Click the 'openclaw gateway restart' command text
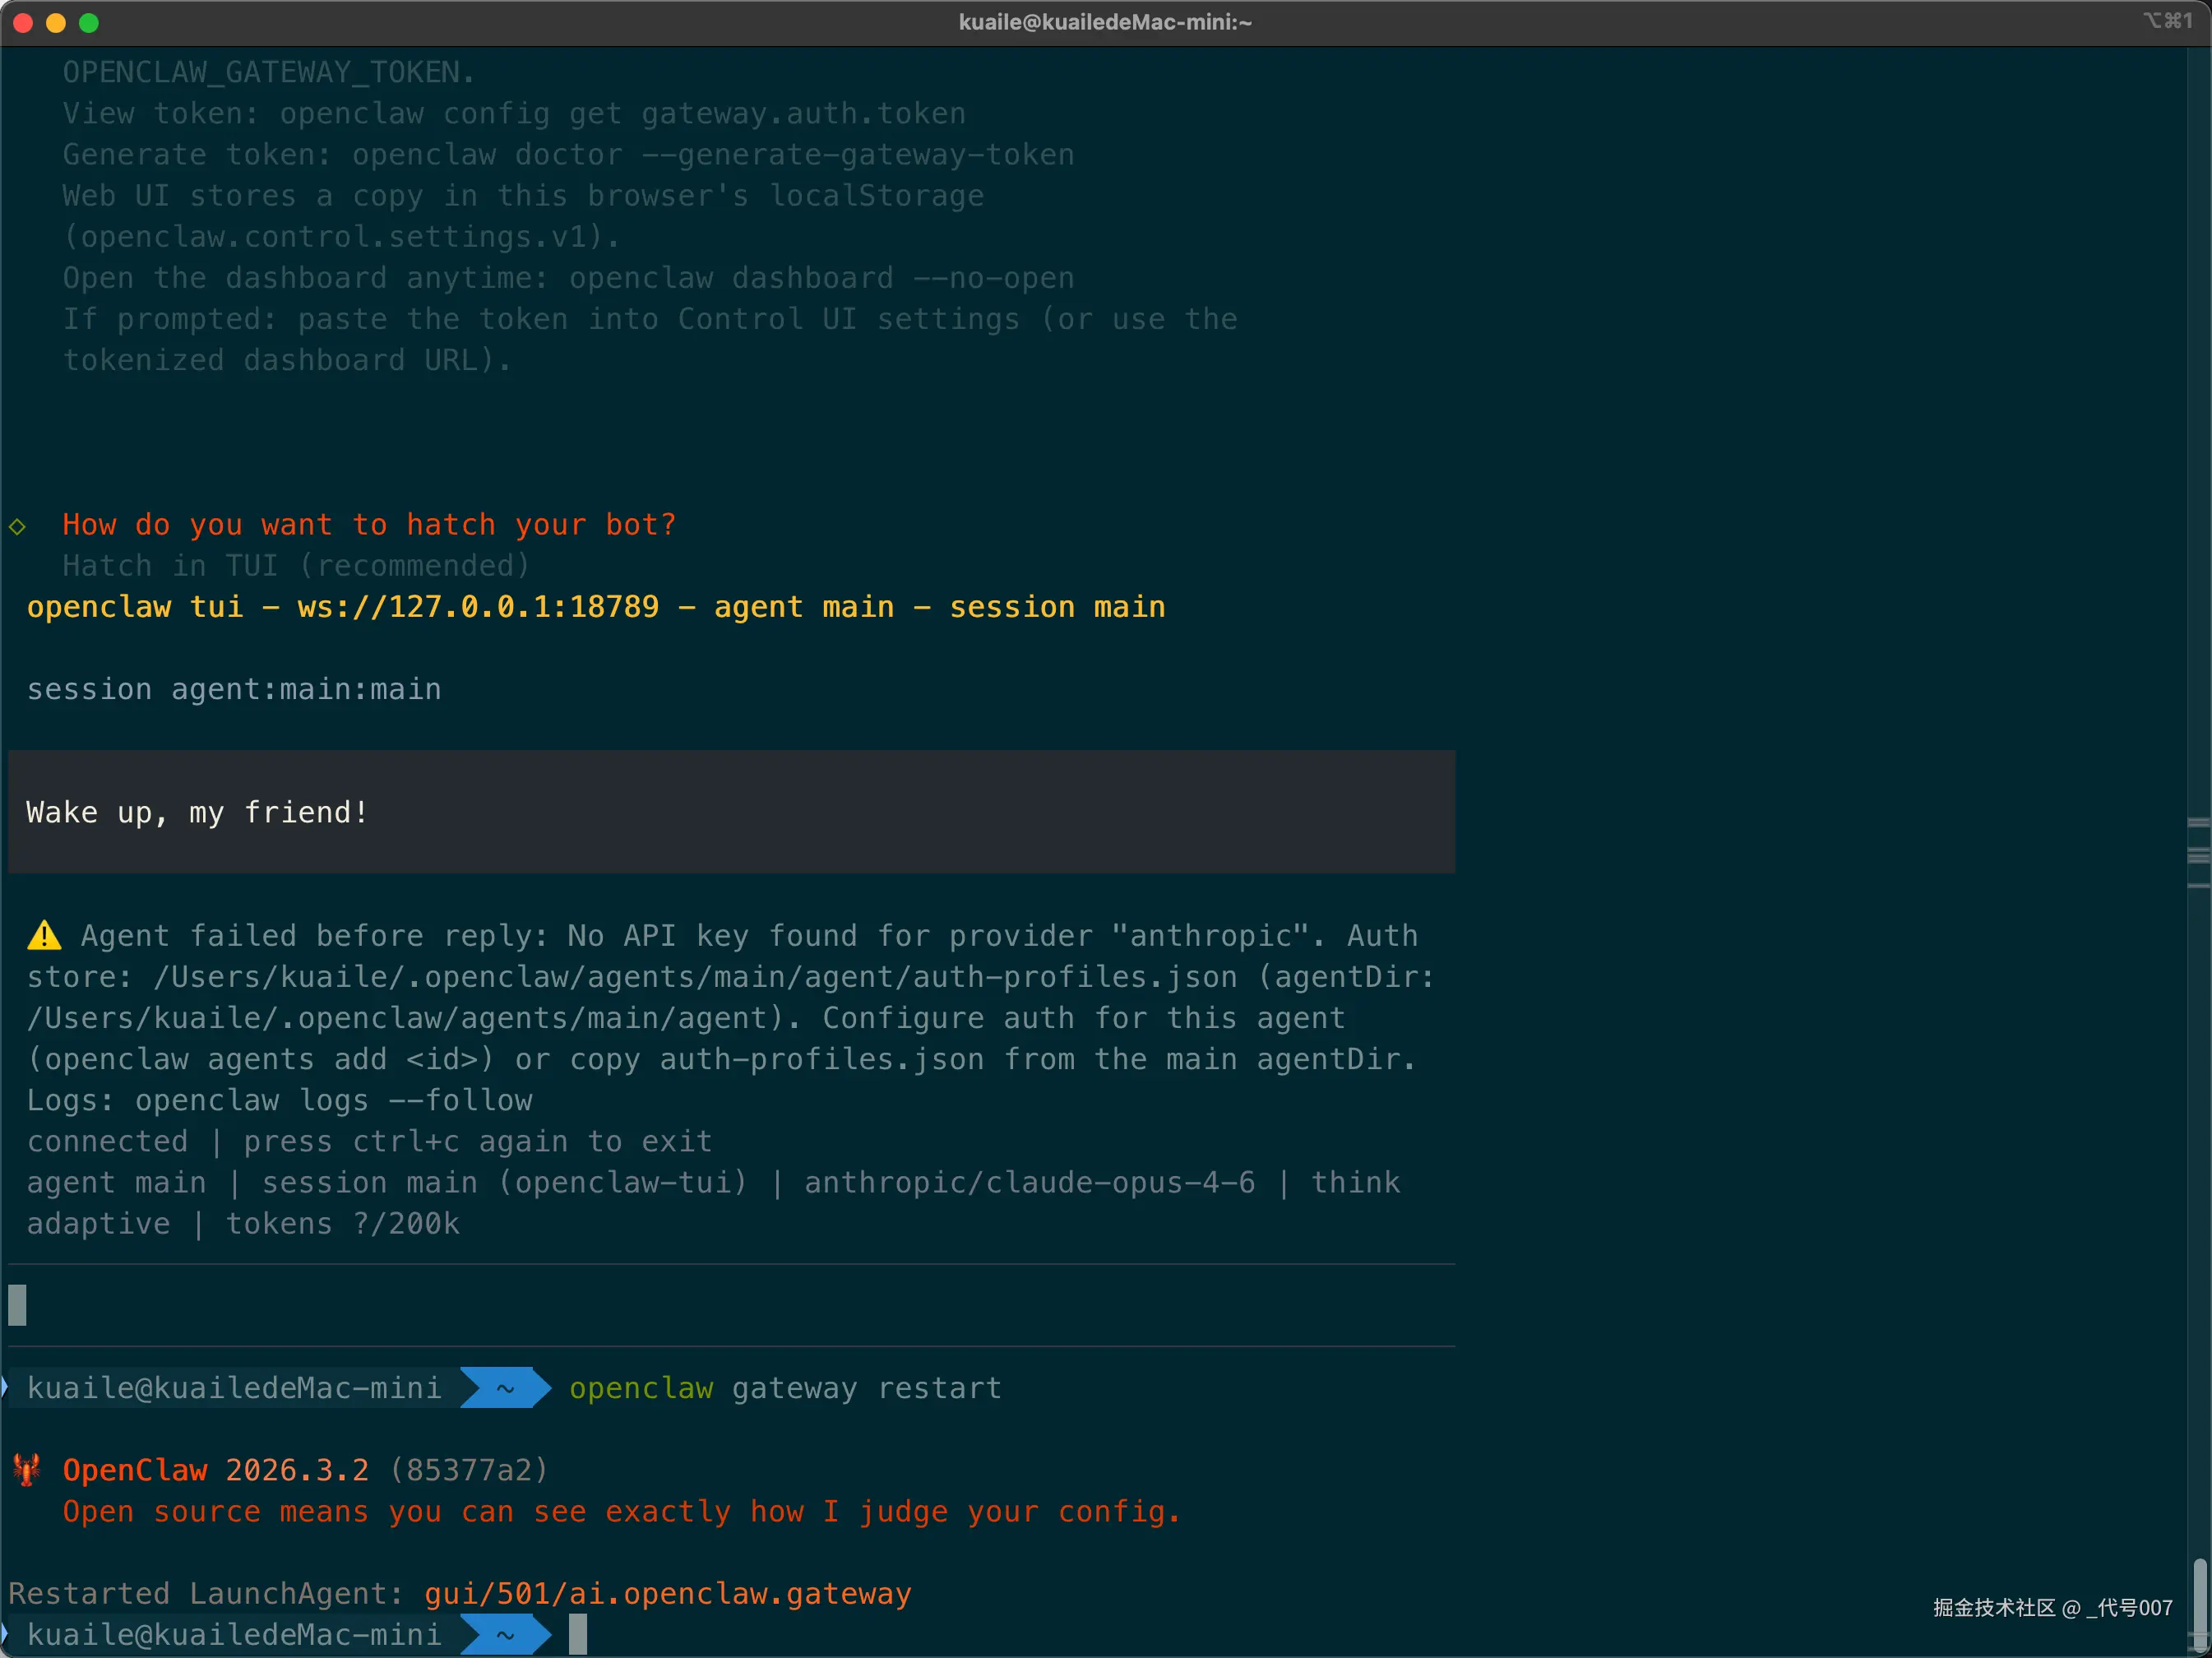This screenshot has height=1658, width=2212. coord(785,1388)
